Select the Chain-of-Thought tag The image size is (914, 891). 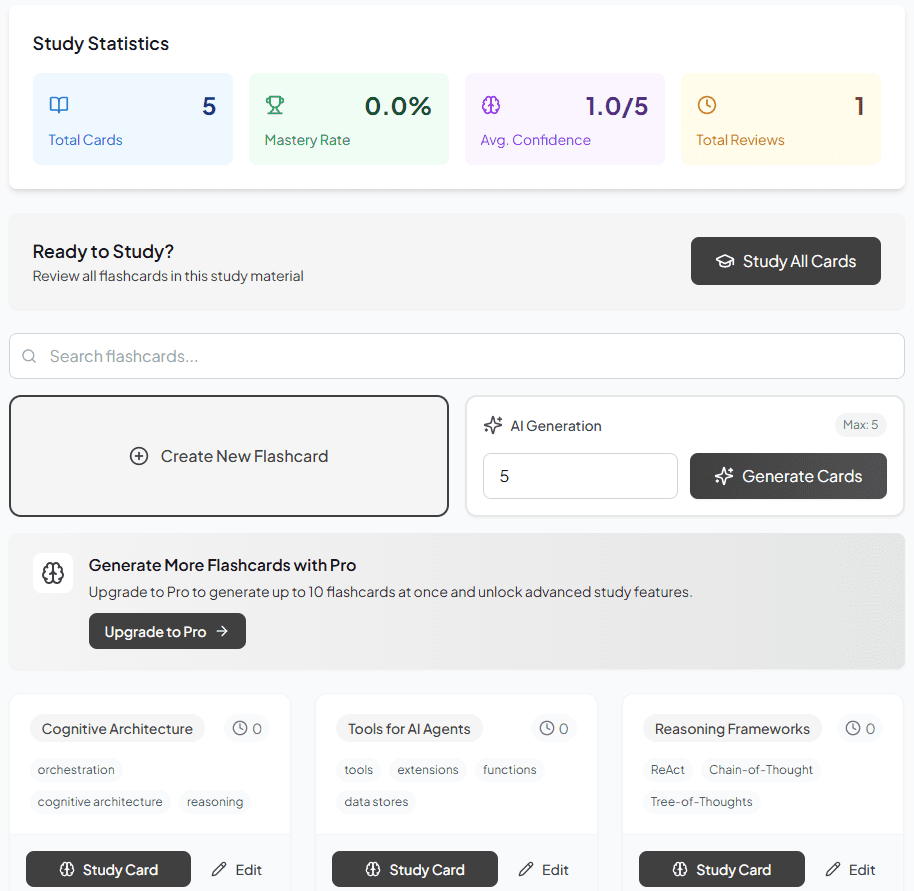pos(761,770)
